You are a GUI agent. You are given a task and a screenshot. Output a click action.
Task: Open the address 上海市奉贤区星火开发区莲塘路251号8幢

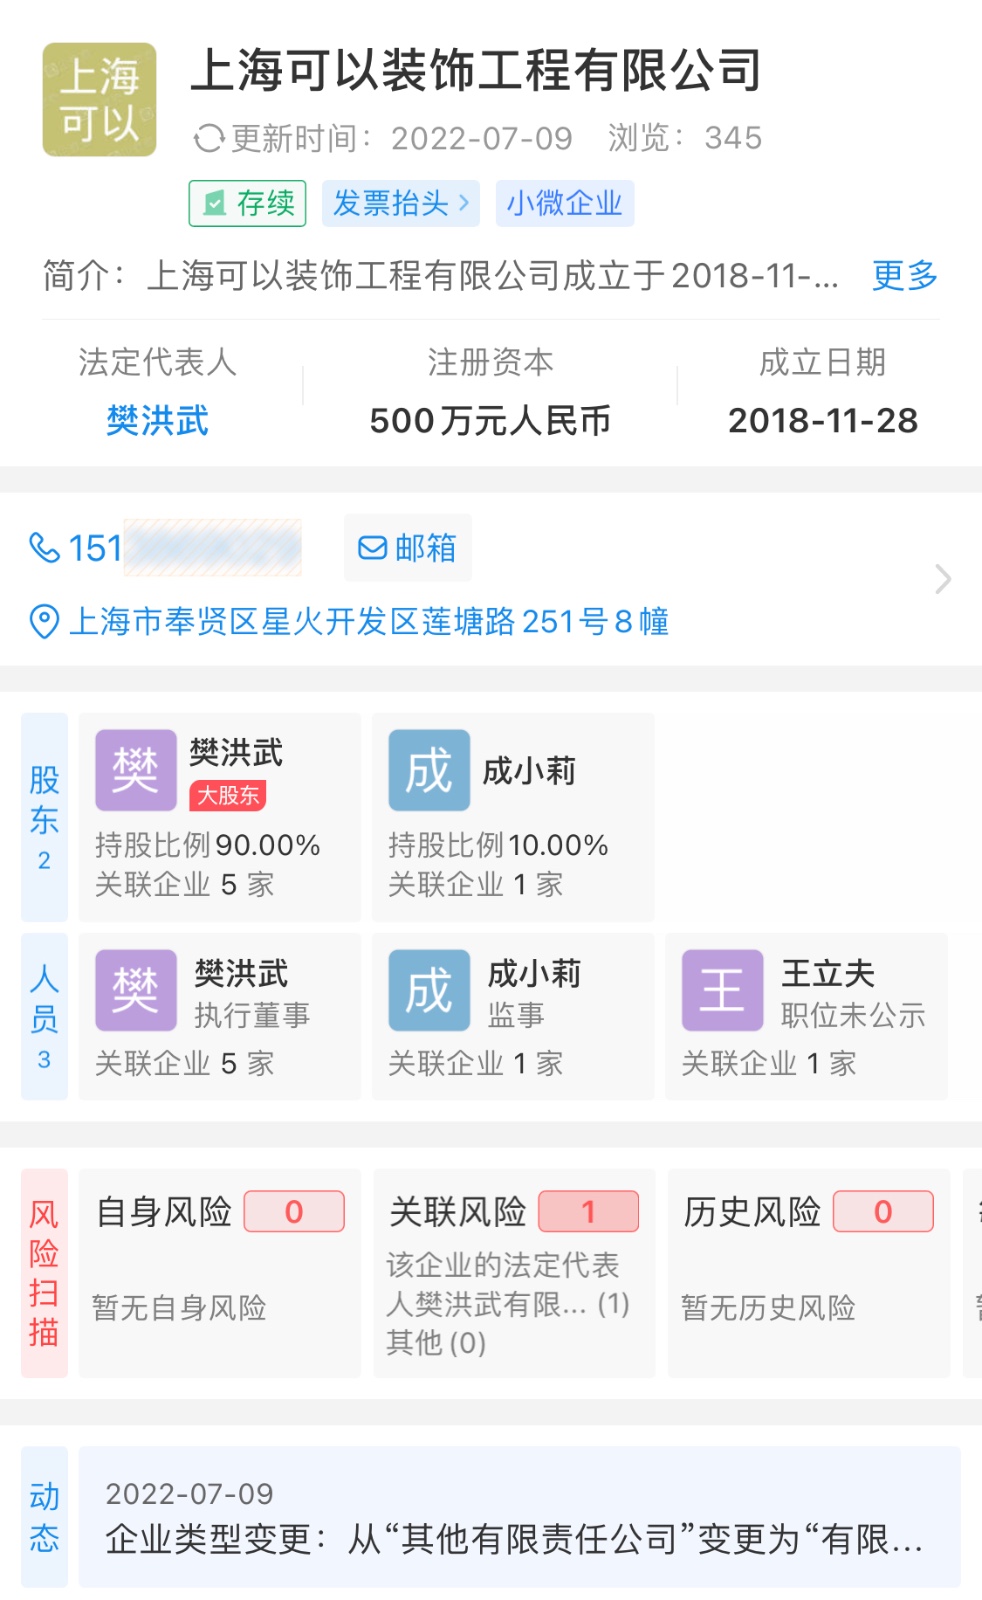point(368,621)
